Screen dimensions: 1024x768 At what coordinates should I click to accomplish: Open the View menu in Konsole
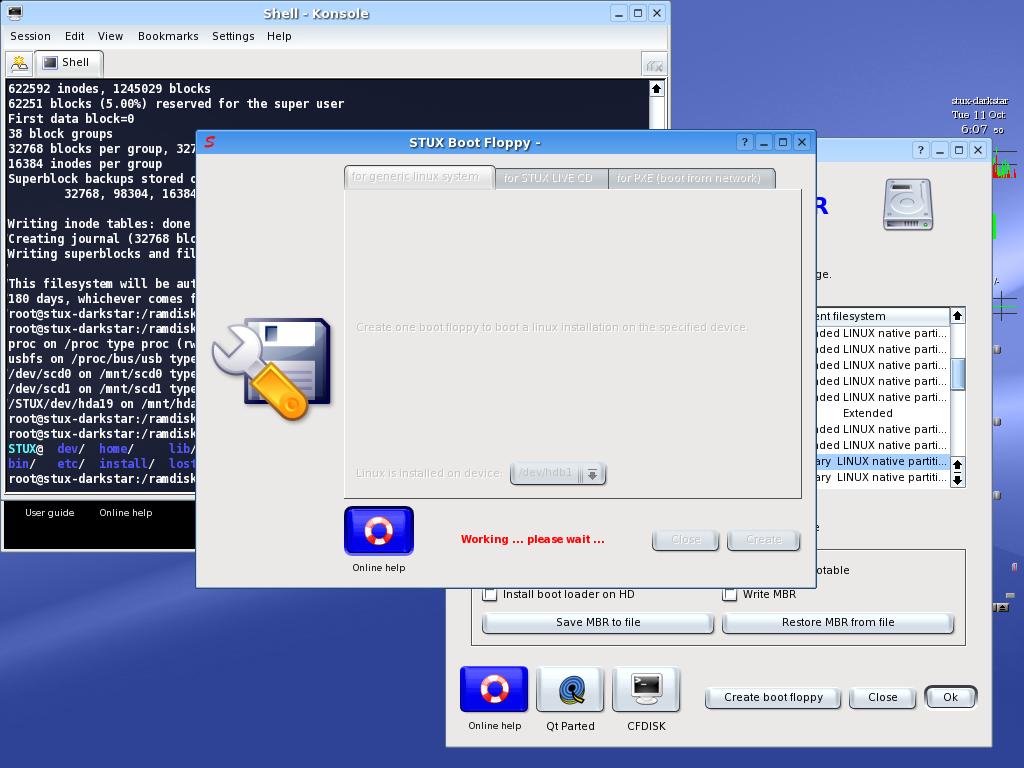[x=110, y=36]
